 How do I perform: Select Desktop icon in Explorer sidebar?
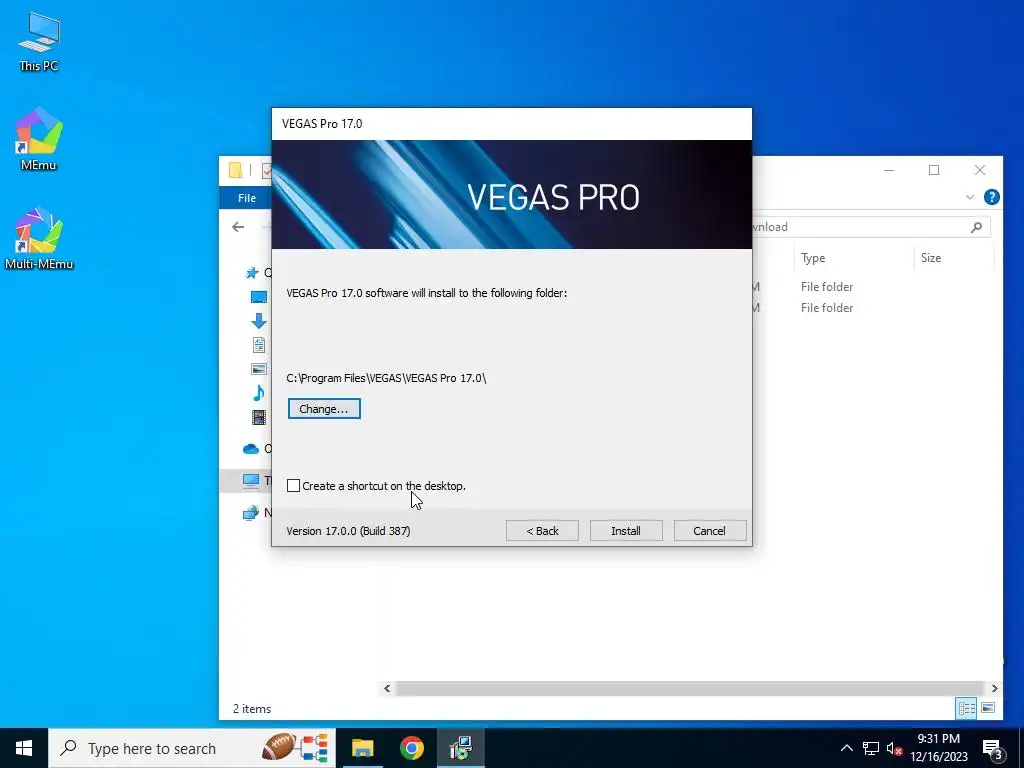point(259,297)
